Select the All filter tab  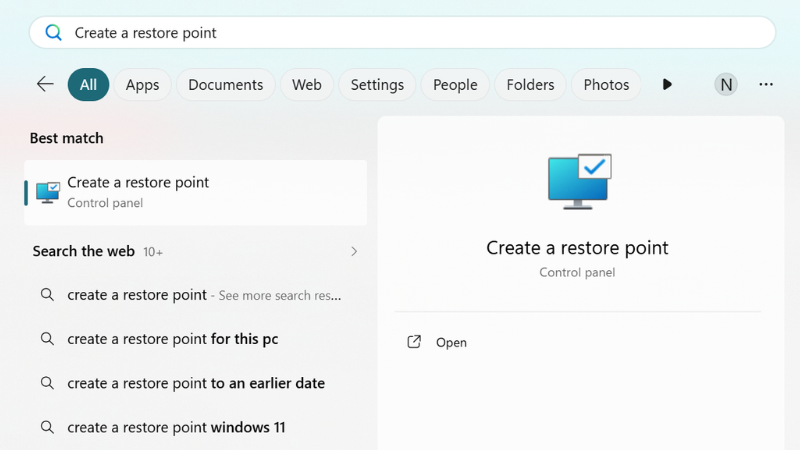point(88,85)
